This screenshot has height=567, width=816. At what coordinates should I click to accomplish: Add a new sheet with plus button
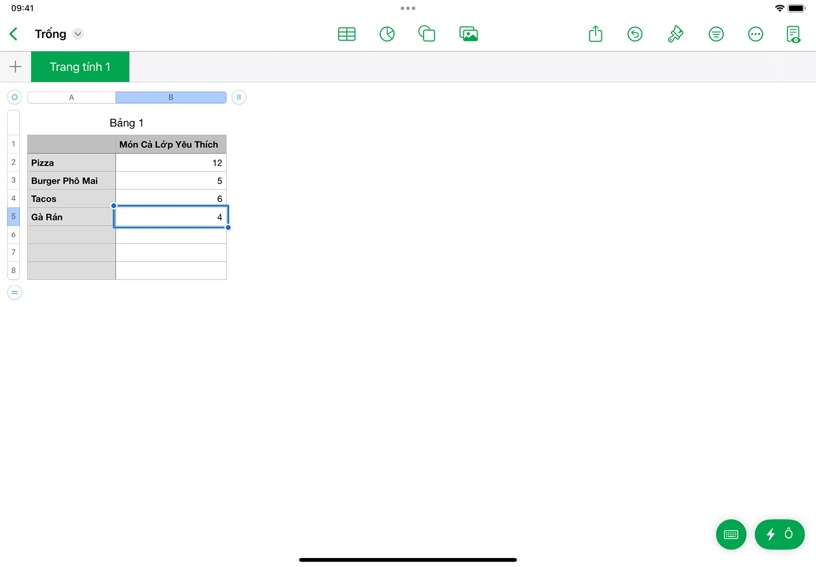coord(15,67)
